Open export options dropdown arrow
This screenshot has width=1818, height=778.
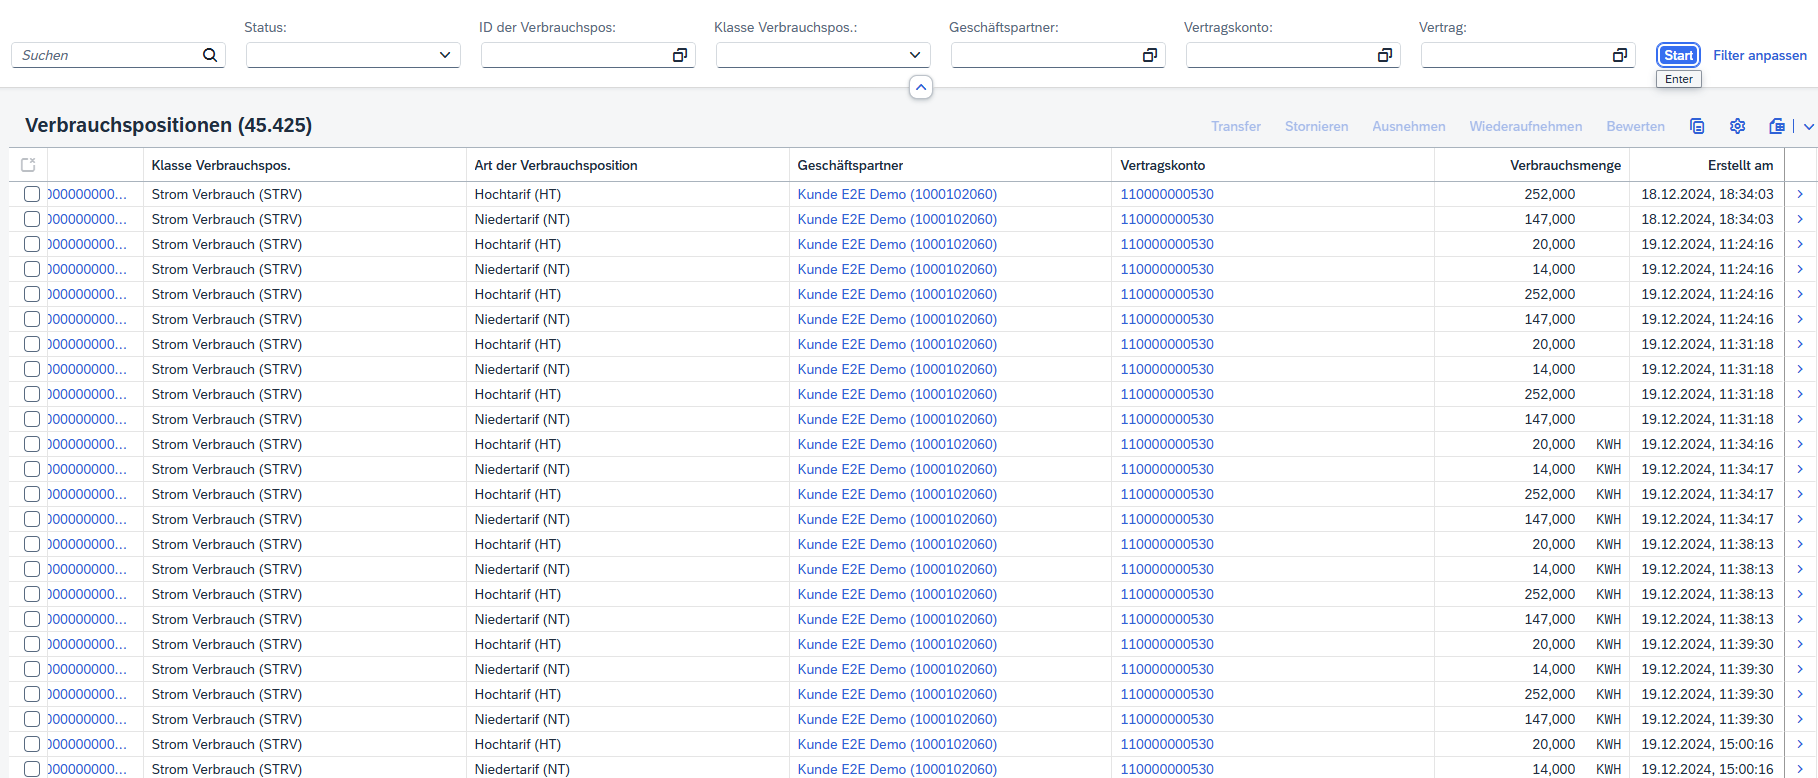(x=1808, y=126)
